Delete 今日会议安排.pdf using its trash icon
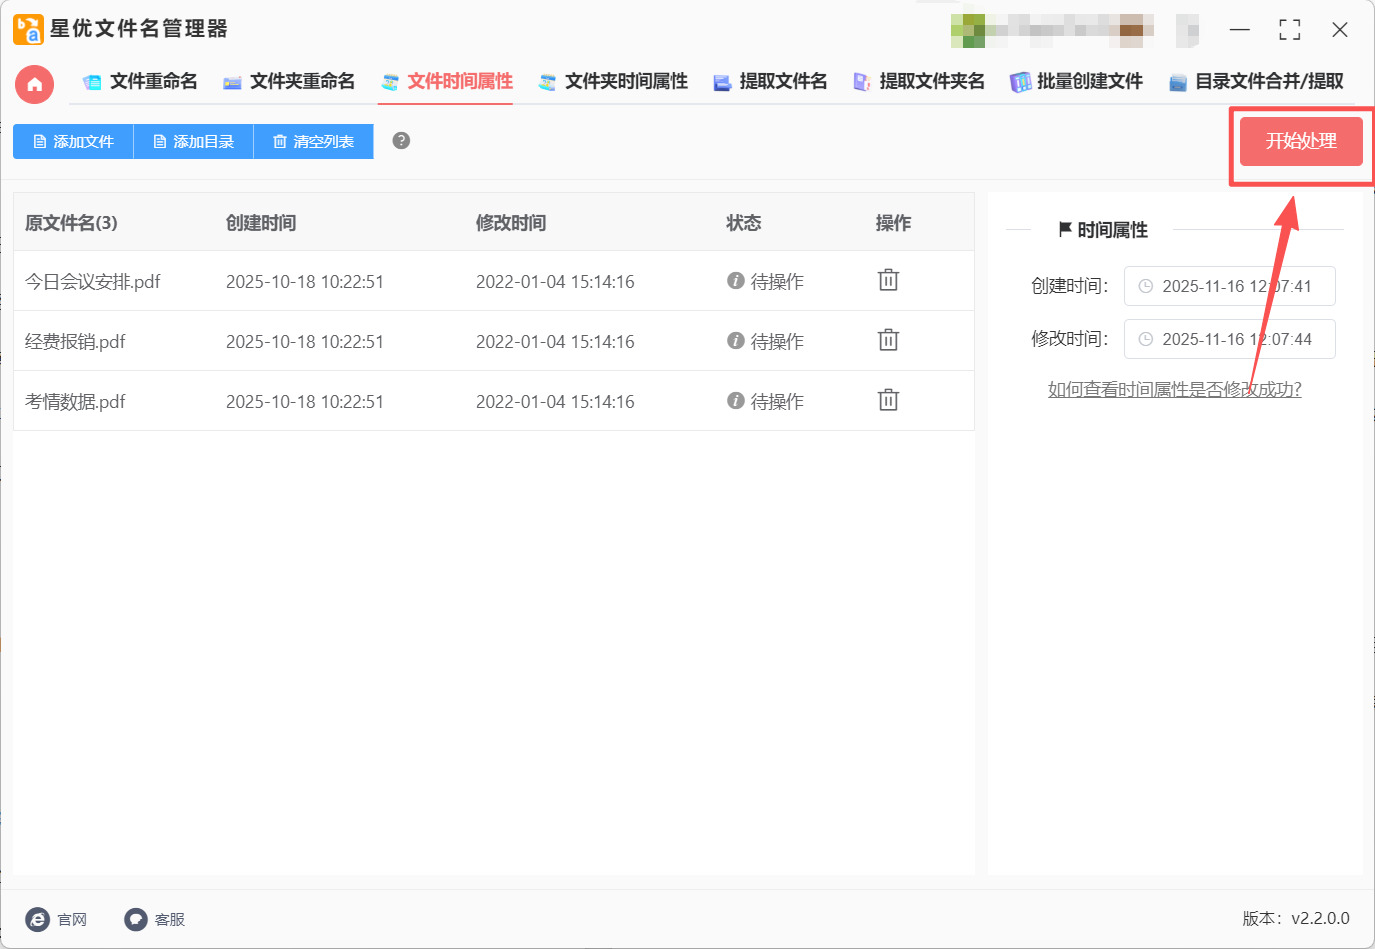Image resolution: width=1375 pixels, height=949 pixels. pos(888,280)
